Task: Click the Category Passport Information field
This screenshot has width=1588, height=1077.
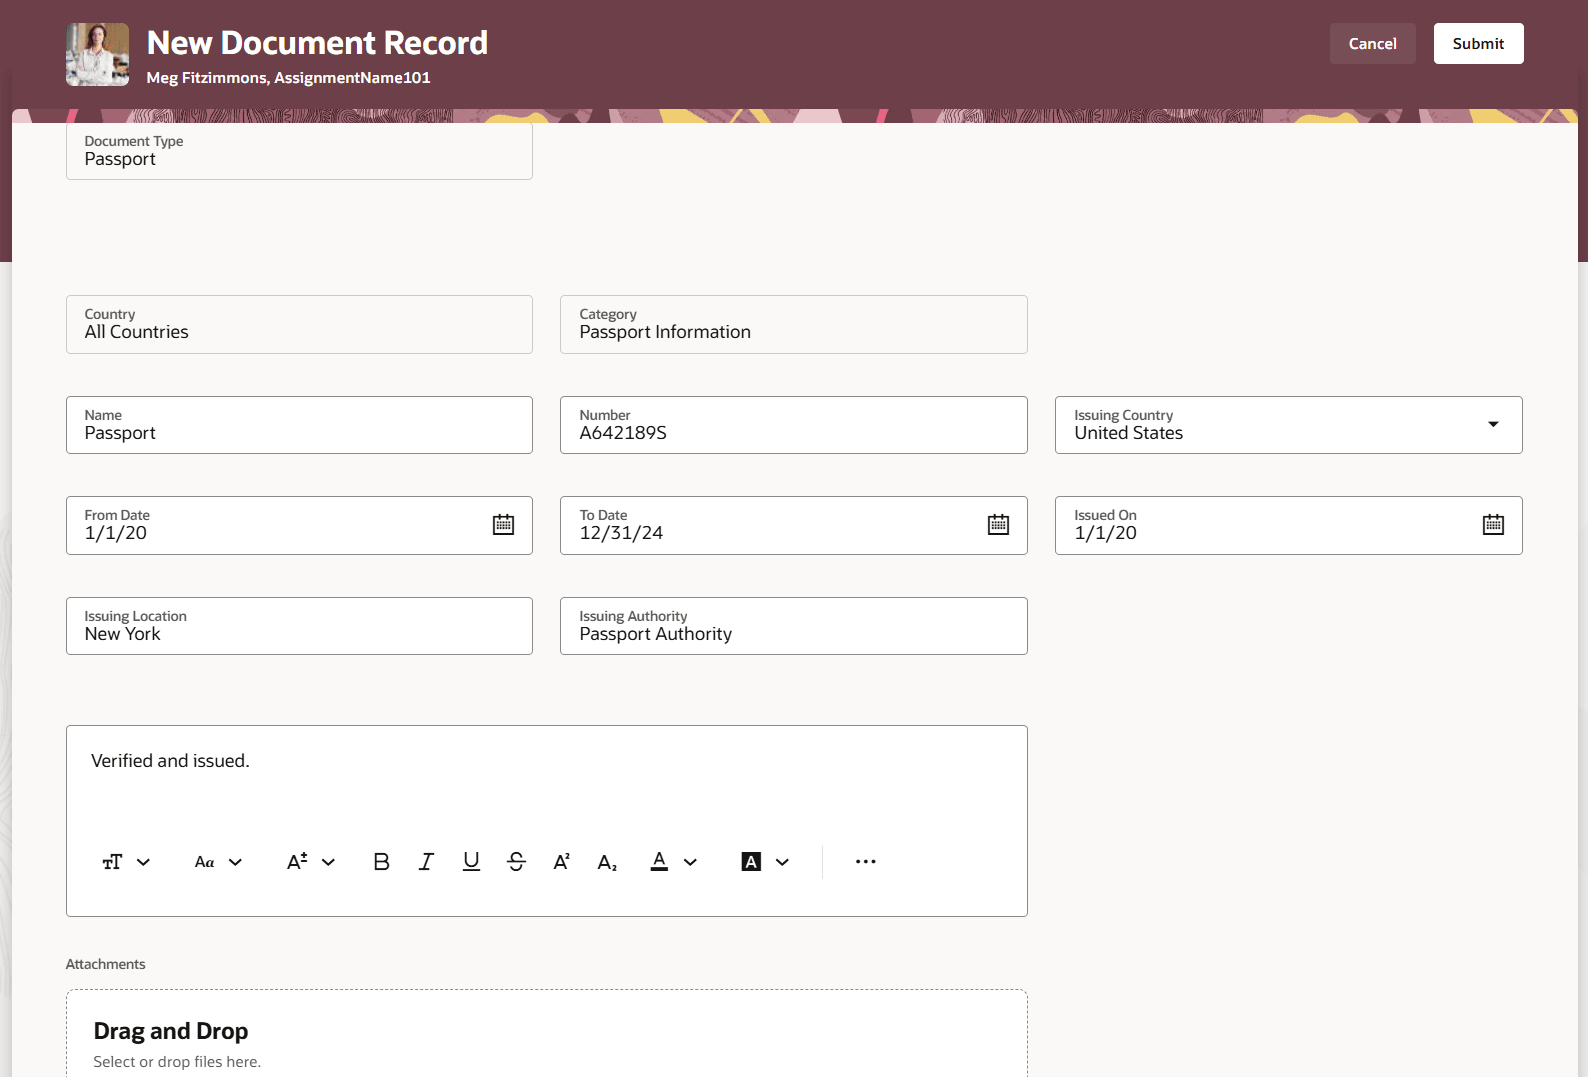Action: (793, 324)
